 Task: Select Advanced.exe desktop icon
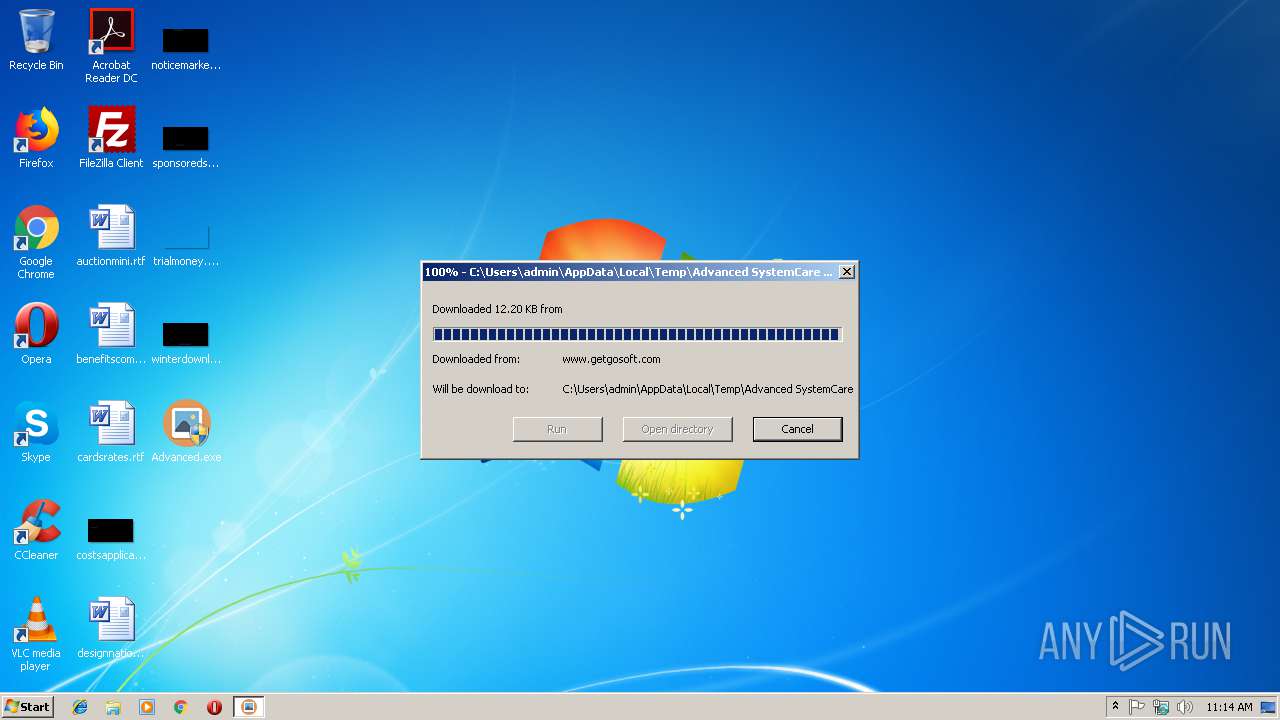click(x=186, y=432)
